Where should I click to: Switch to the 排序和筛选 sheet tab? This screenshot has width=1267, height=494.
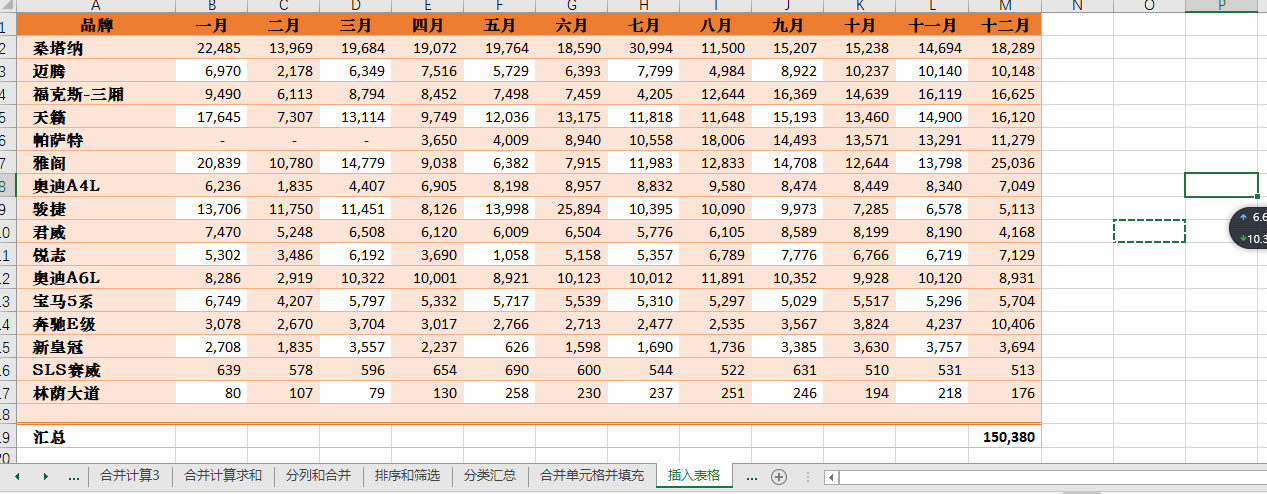coord(407,476)
